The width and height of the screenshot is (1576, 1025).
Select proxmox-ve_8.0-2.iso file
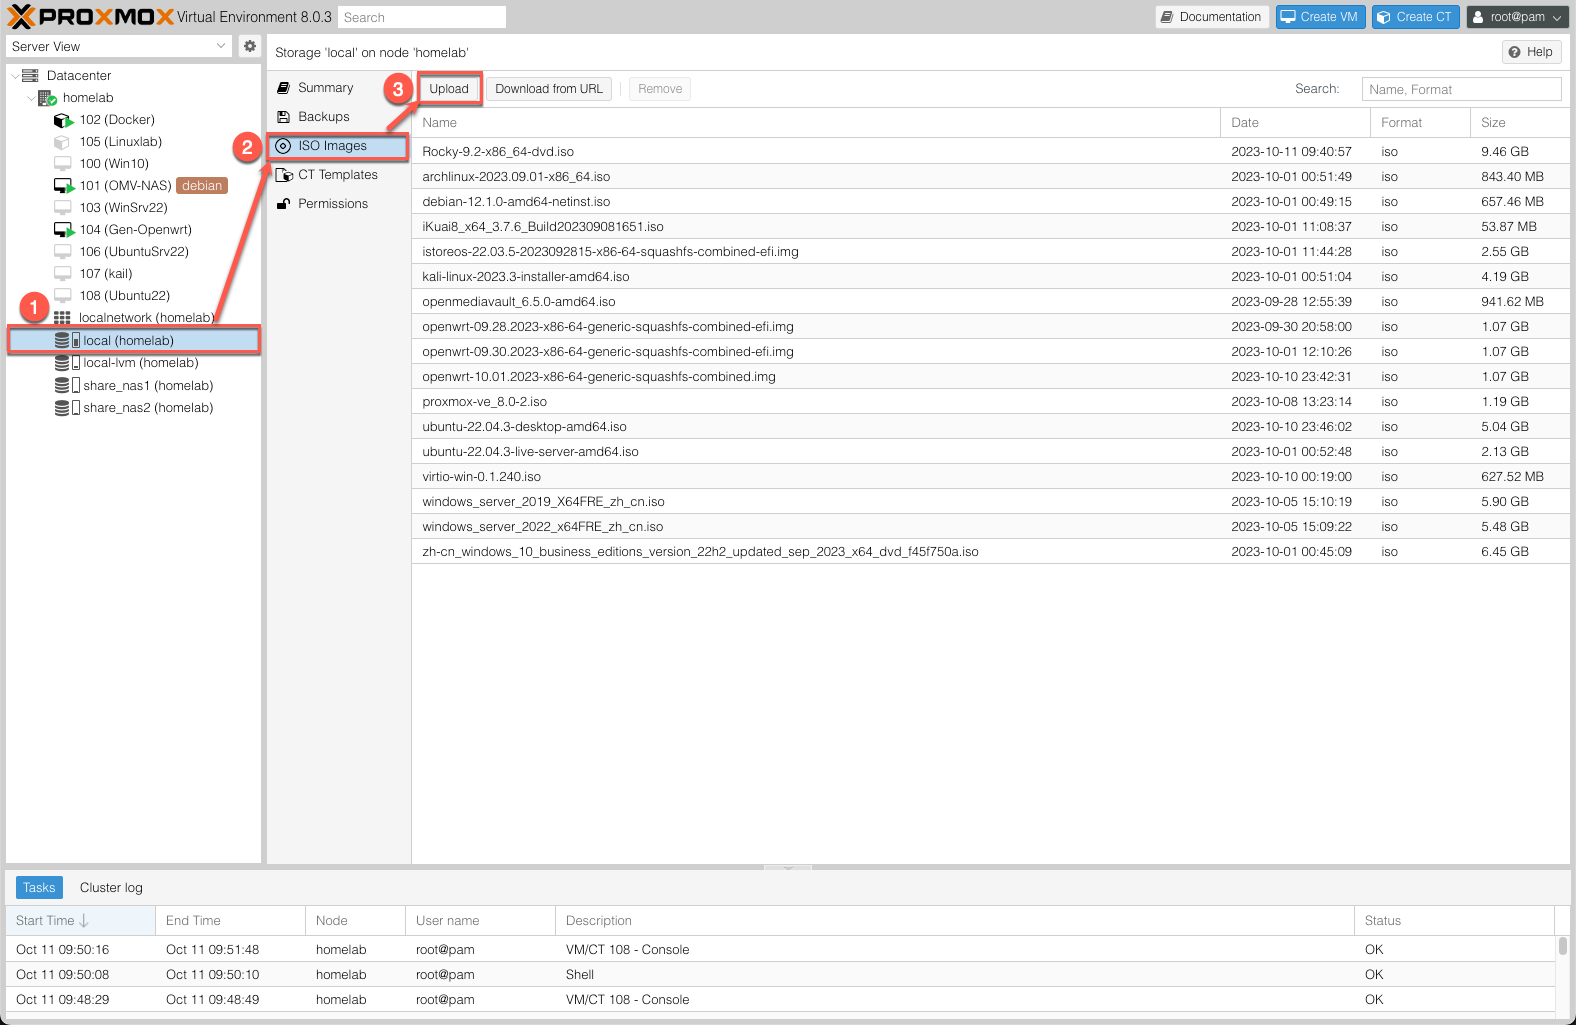click(990, 402)
